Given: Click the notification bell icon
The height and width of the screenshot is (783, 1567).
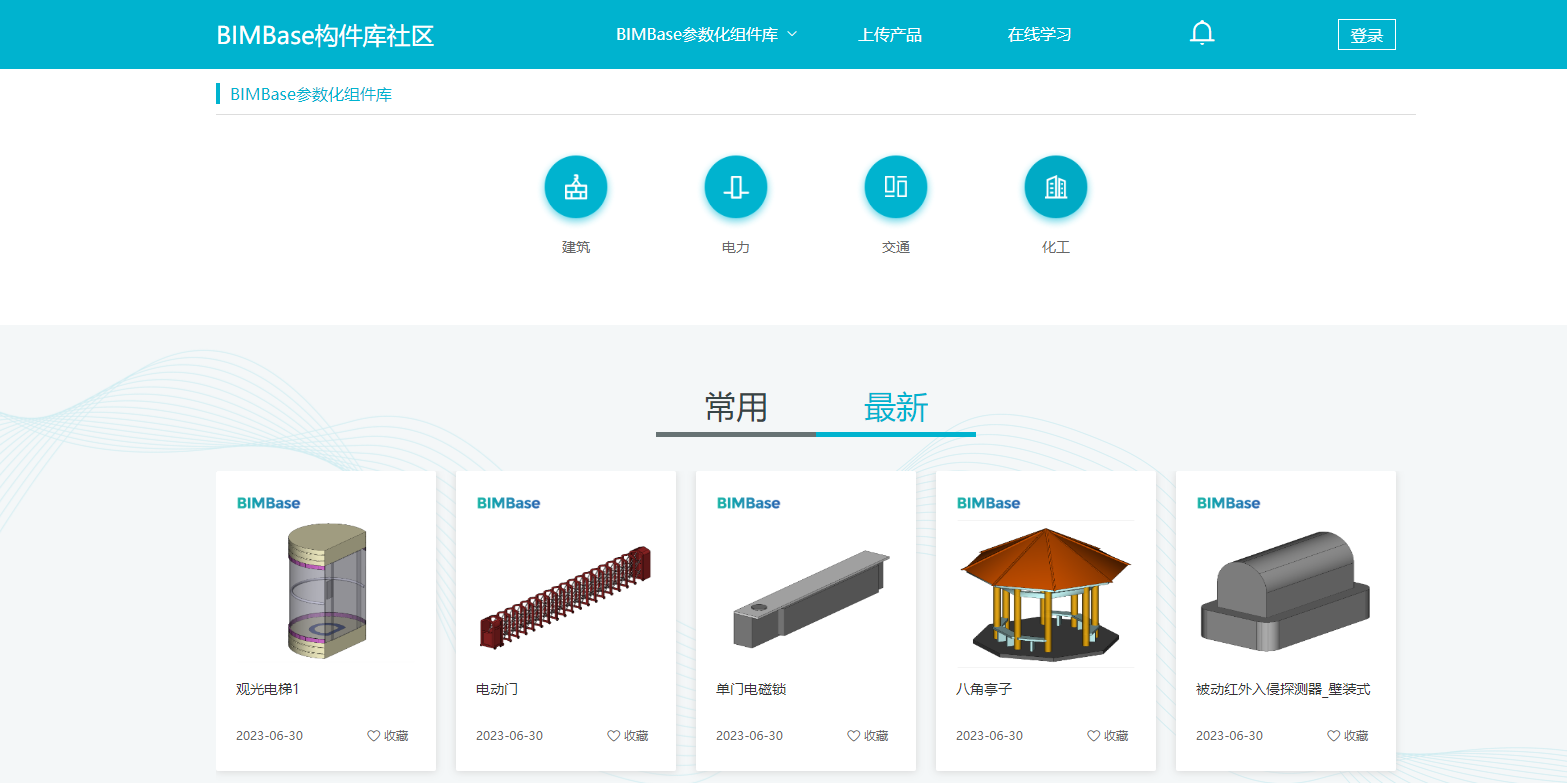Looking at the screenshot, I should 1202,34.
